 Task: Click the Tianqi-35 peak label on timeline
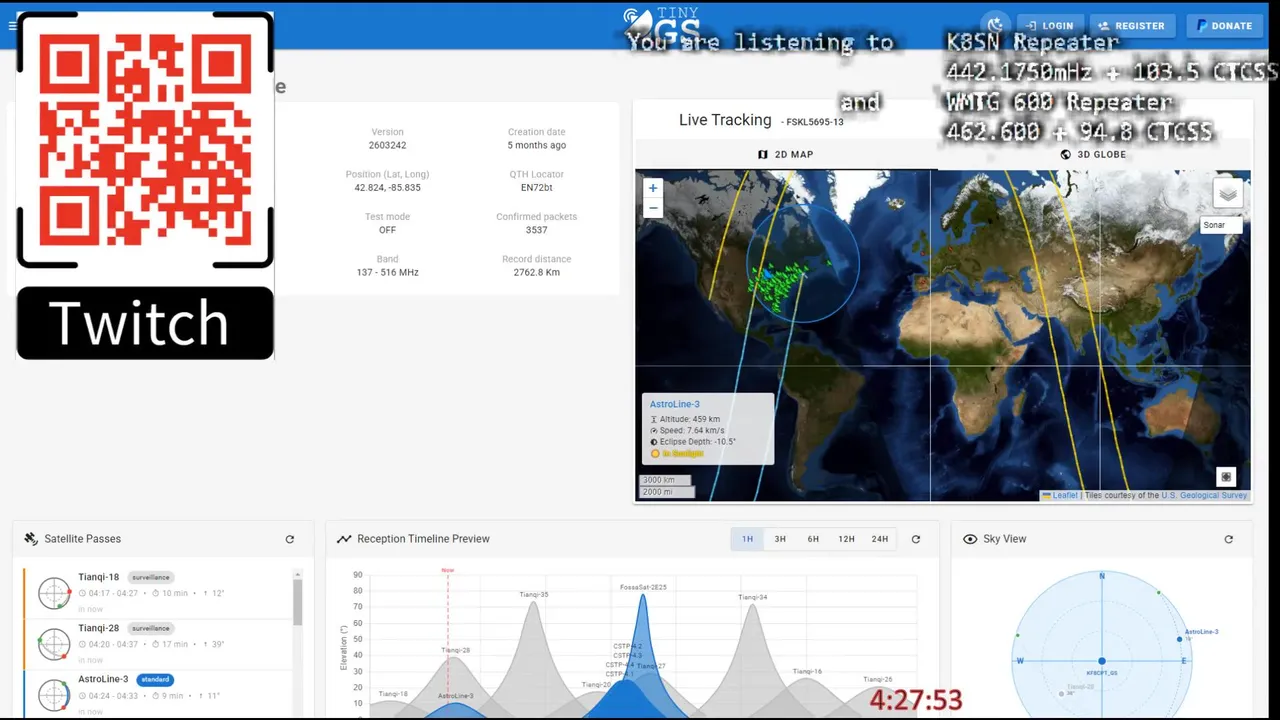click(x=534, y=595)
